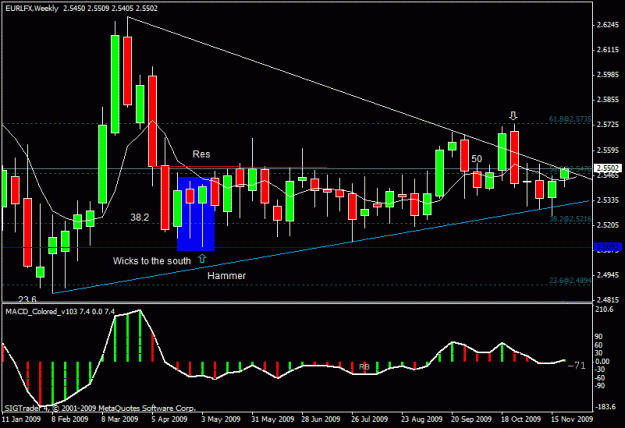Image resolution: width=625 pixels, height=428 pixels.
Task: Click the 'Wicks to the south' annotation
Action: click(x=152, y=261)
